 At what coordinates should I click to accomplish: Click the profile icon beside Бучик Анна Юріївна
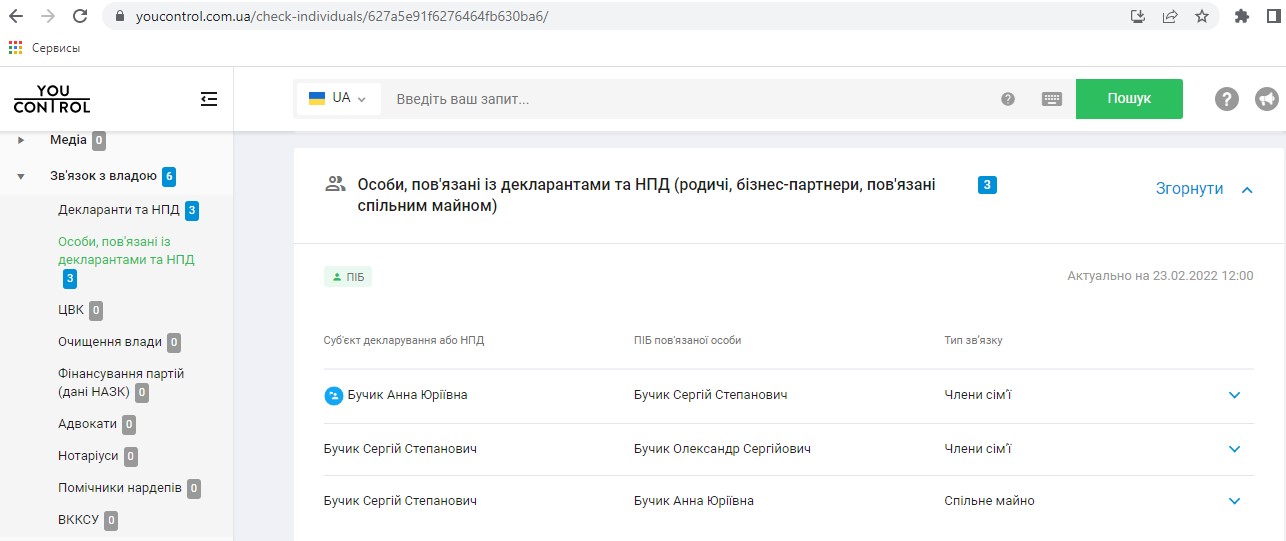(x=334, y=395)
